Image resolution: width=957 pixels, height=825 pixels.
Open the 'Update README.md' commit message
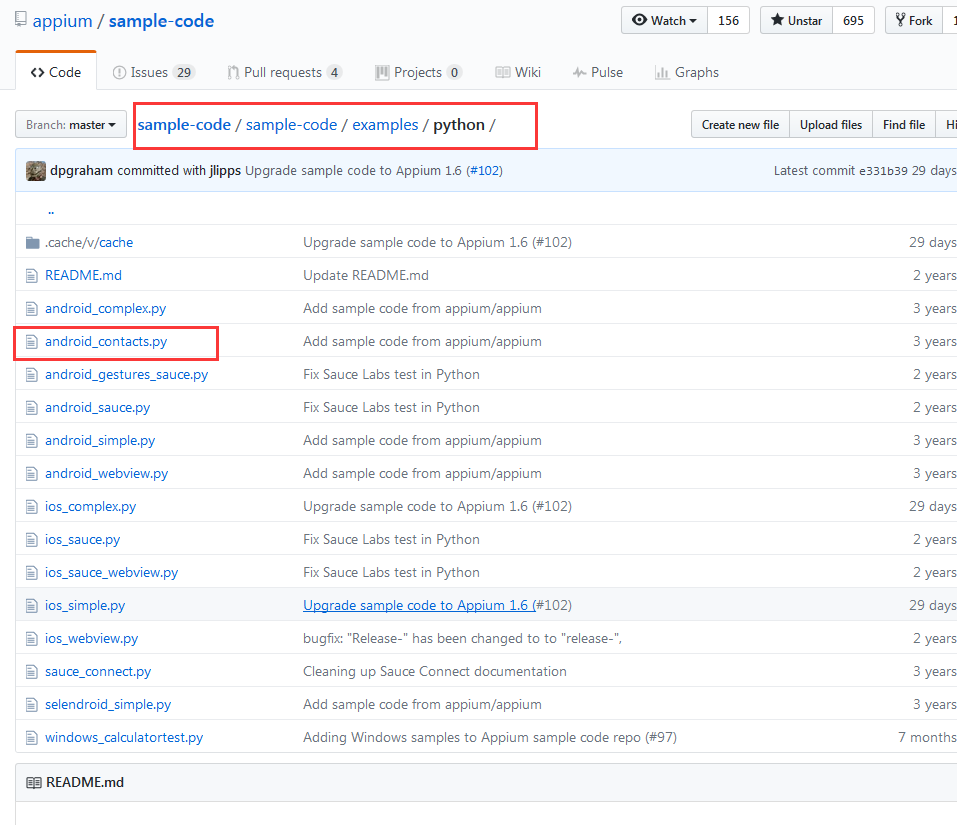pos(366,275)
